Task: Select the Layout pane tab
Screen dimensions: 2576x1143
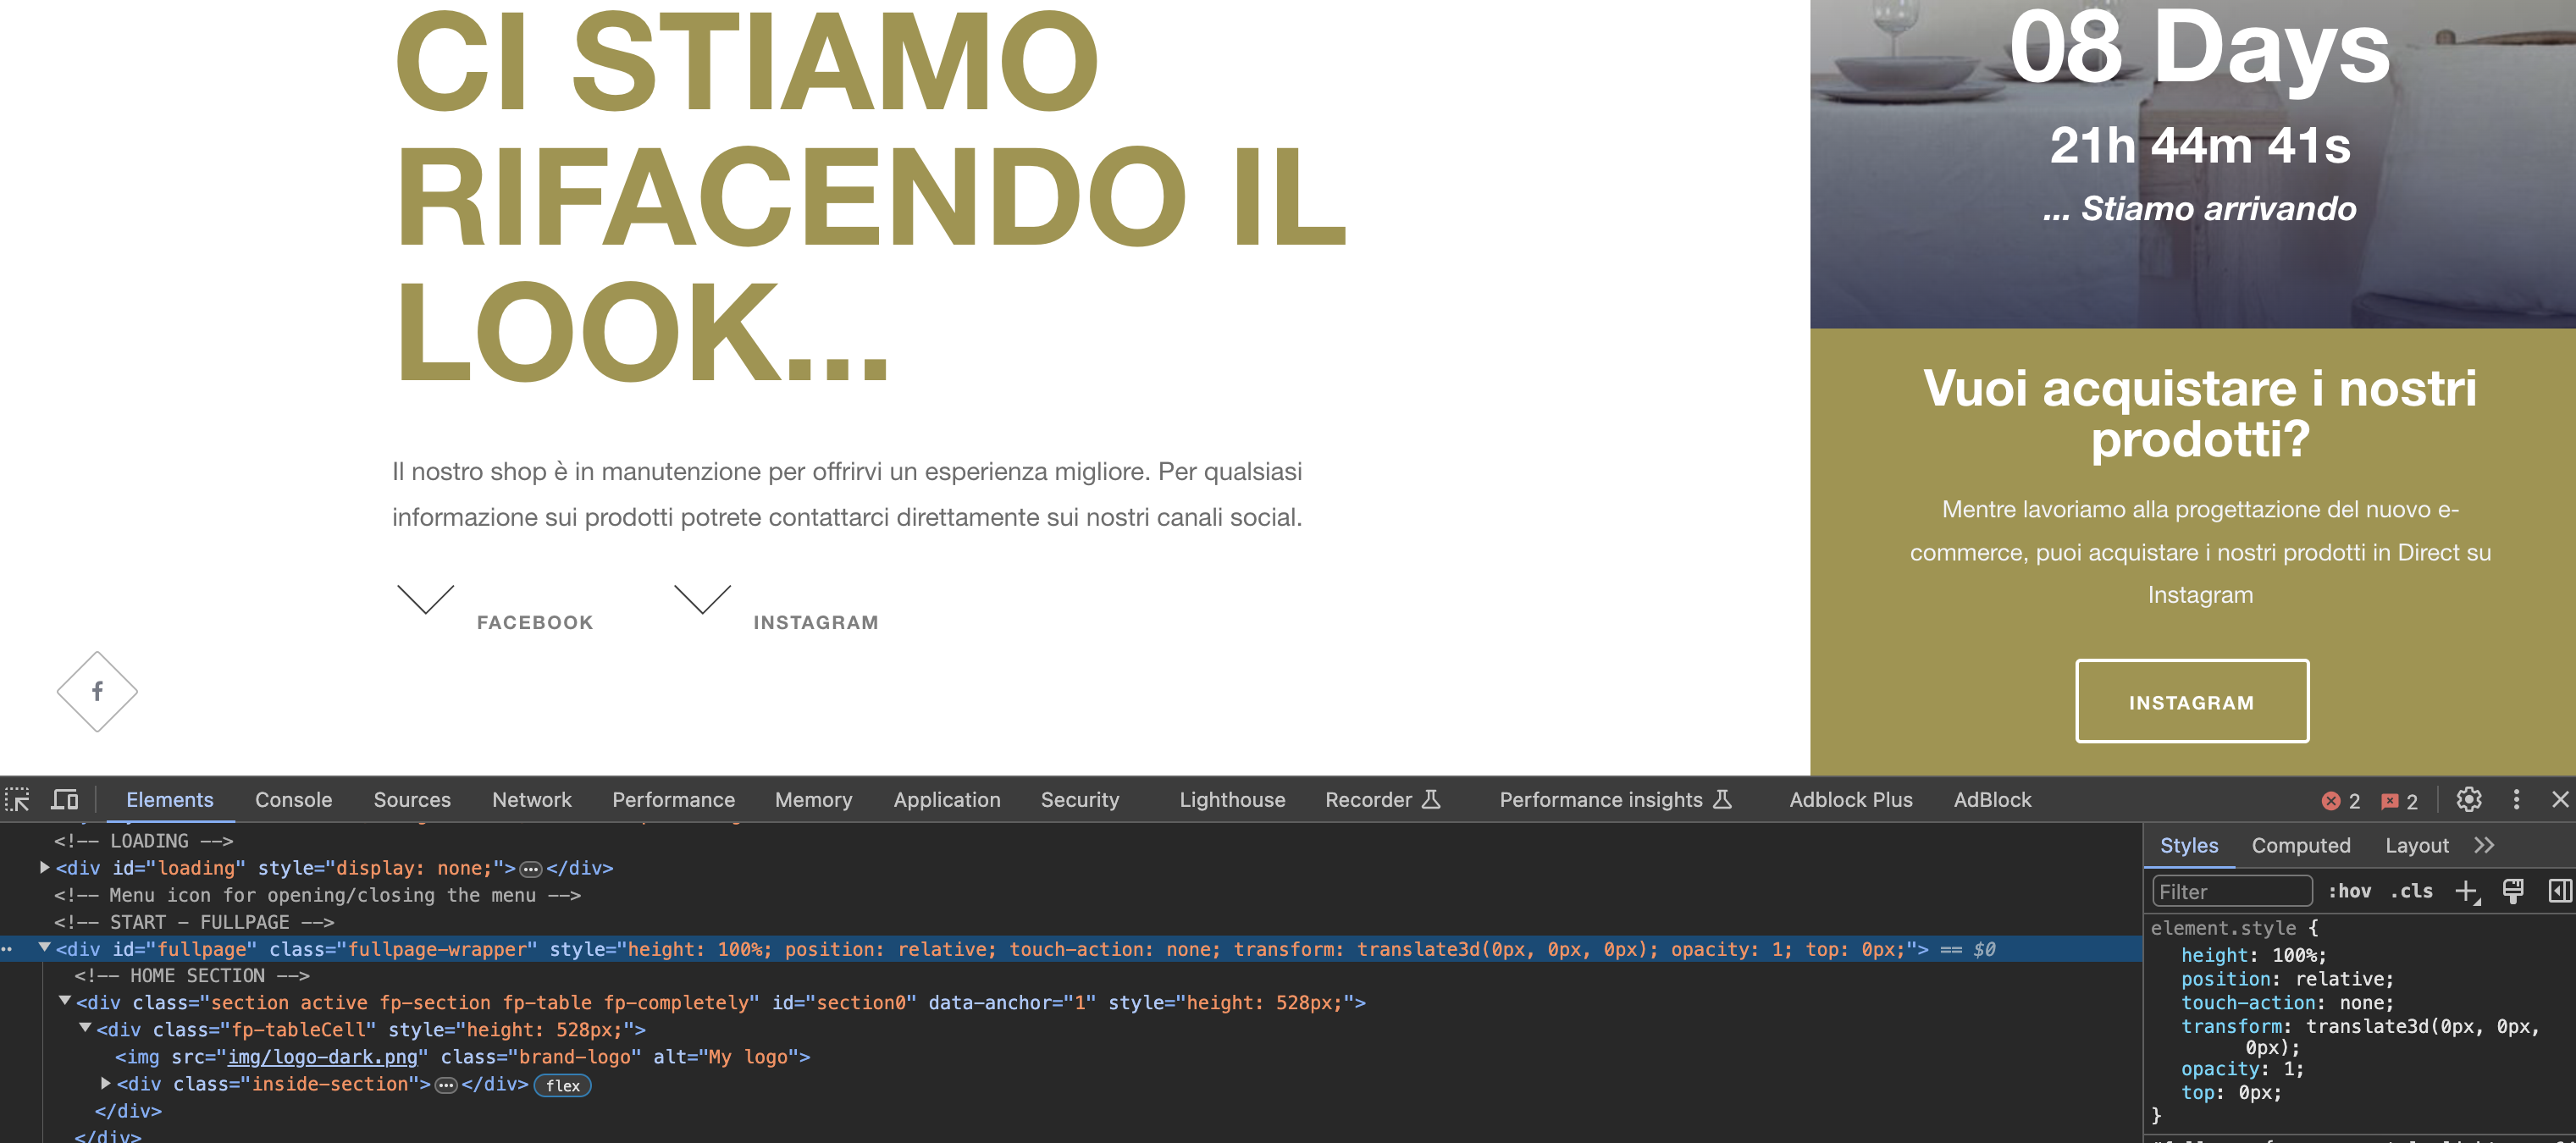Action: [2416, 846]
